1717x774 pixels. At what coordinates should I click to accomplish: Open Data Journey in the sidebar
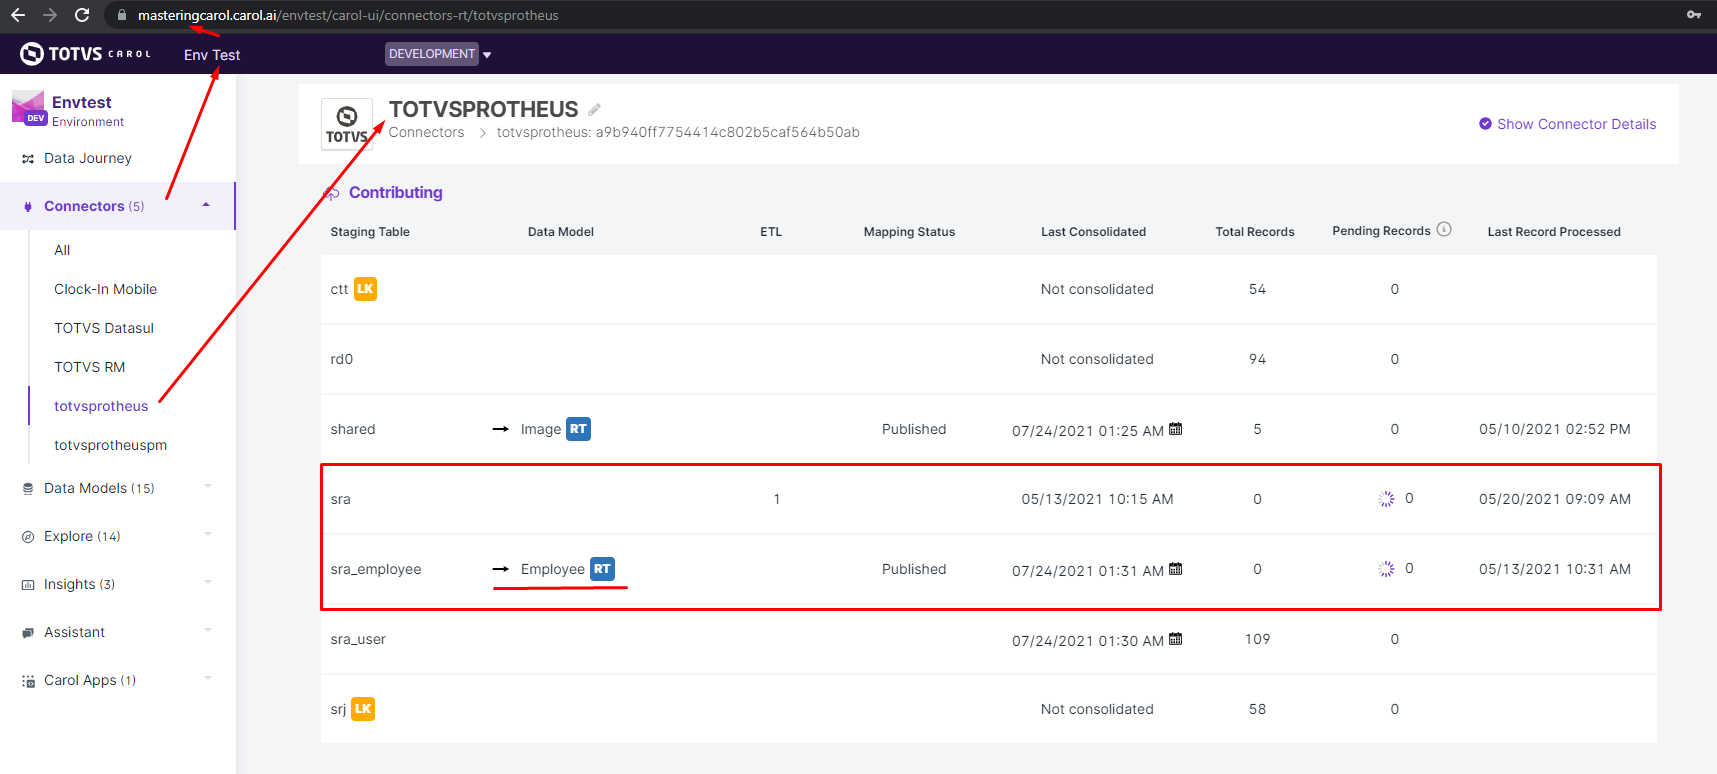pyautogui.click(x=88, y=158)
